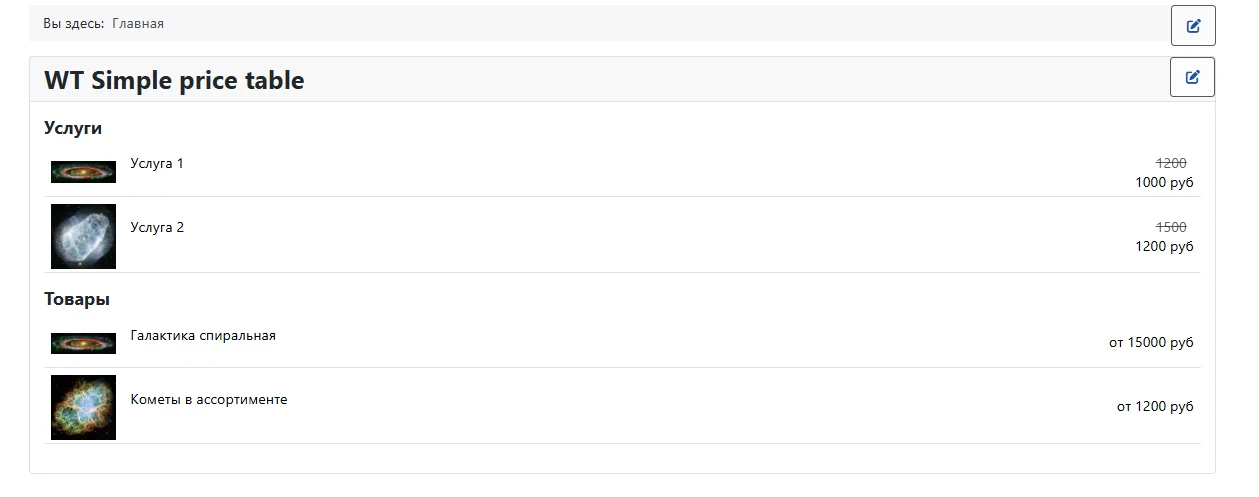Click the Товары section heading
1259x497 pixels.
pyautogui.click(x=77, y=299)
